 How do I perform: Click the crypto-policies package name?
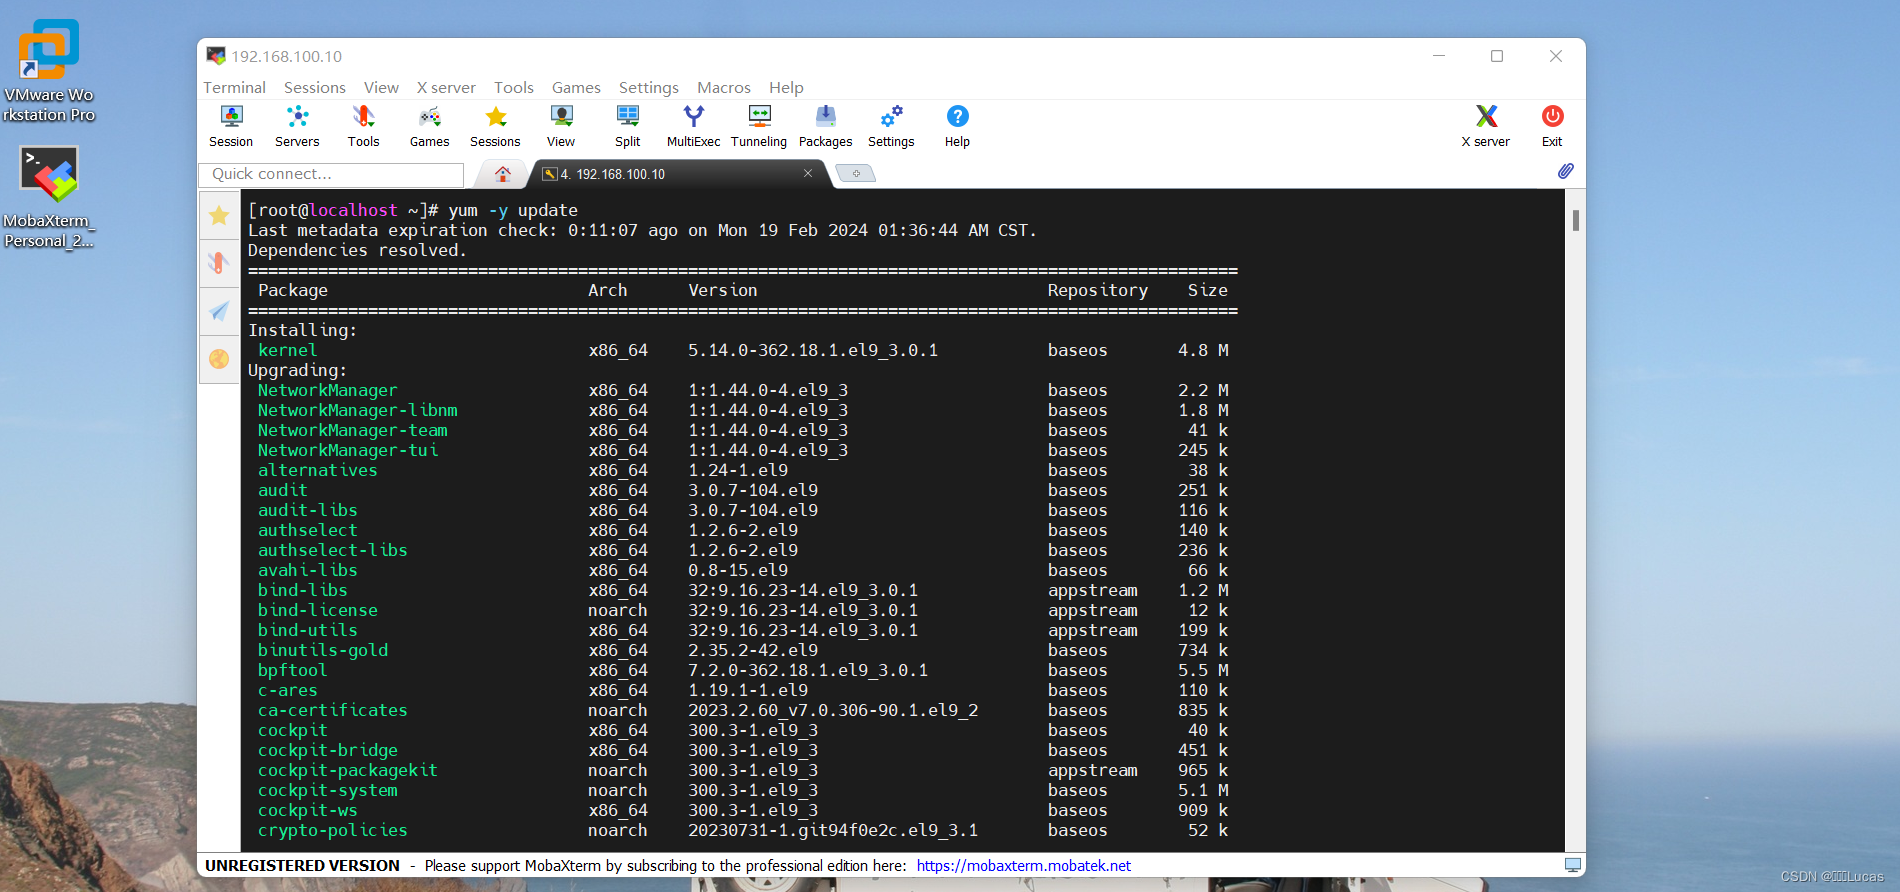(x=332, y=830)
